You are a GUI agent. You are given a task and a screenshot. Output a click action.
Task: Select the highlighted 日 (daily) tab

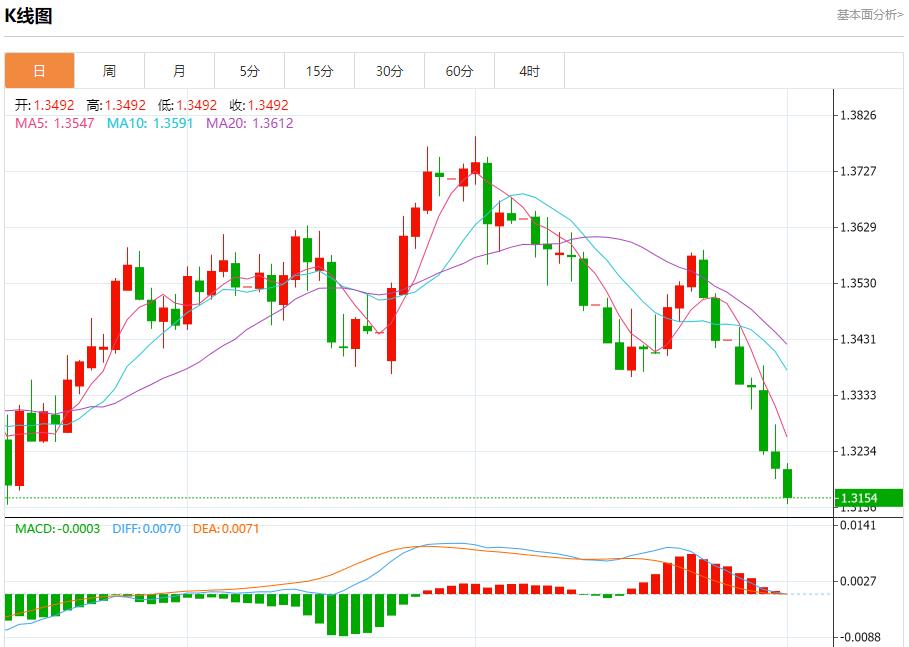(40, 70)
